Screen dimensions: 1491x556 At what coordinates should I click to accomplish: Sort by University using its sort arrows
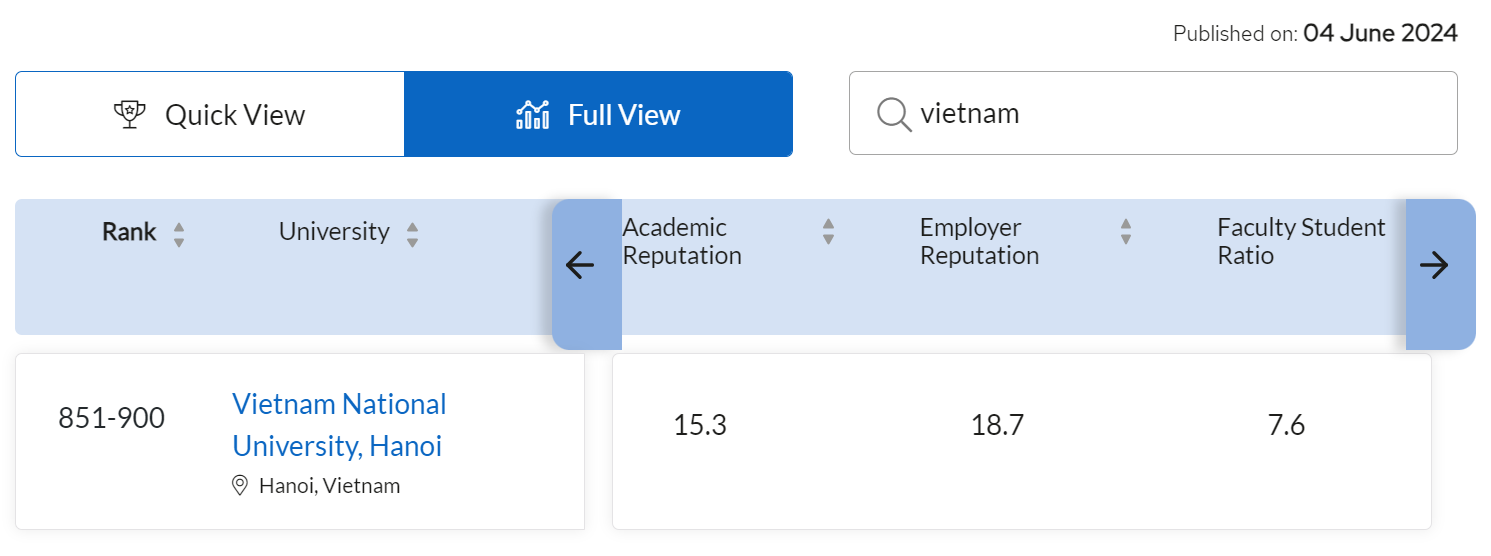point(412,234)
